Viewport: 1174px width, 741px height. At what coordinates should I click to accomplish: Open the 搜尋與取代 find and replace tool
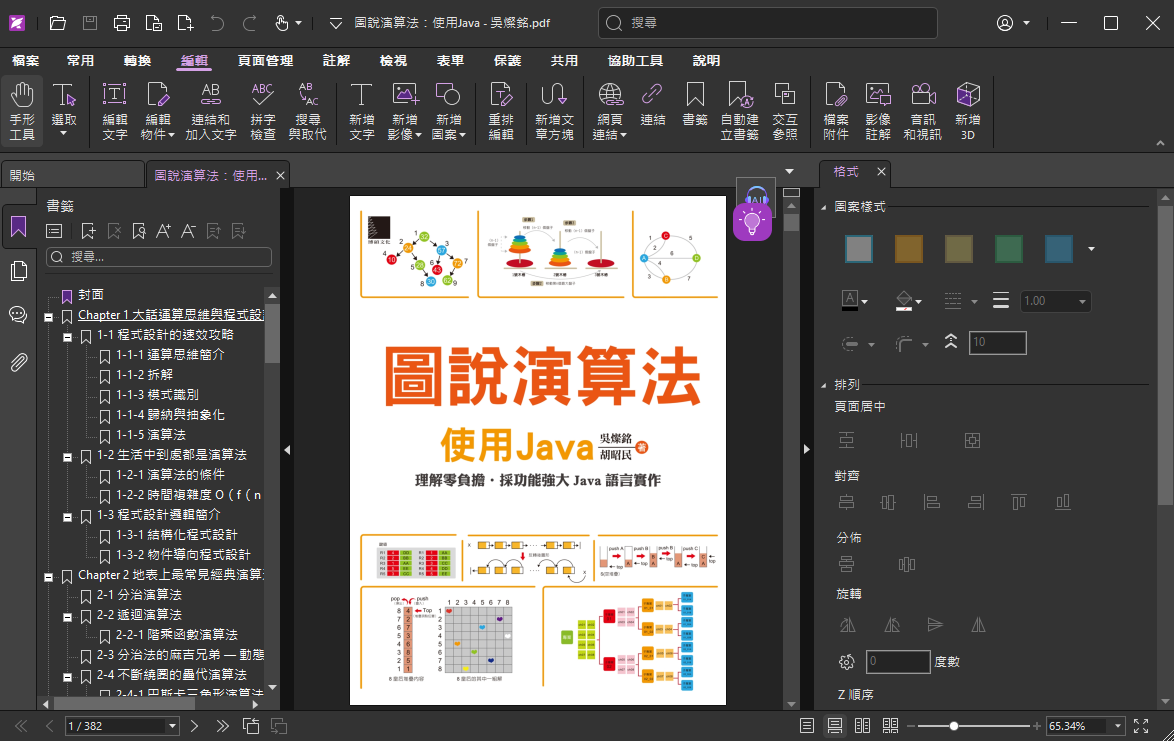(x=307, y=110)
